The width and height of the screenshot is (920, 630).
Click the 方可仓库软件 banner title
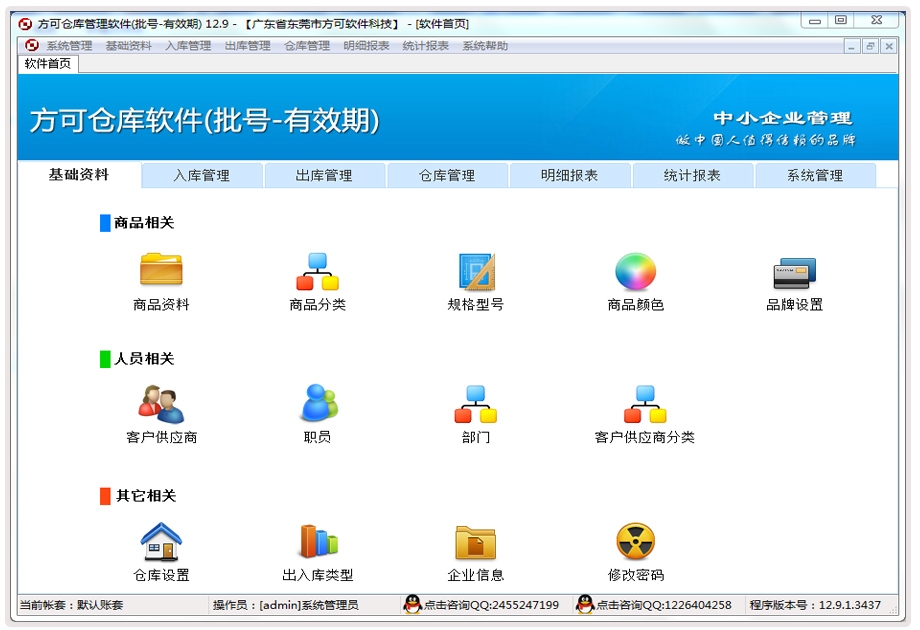point(205,121)
